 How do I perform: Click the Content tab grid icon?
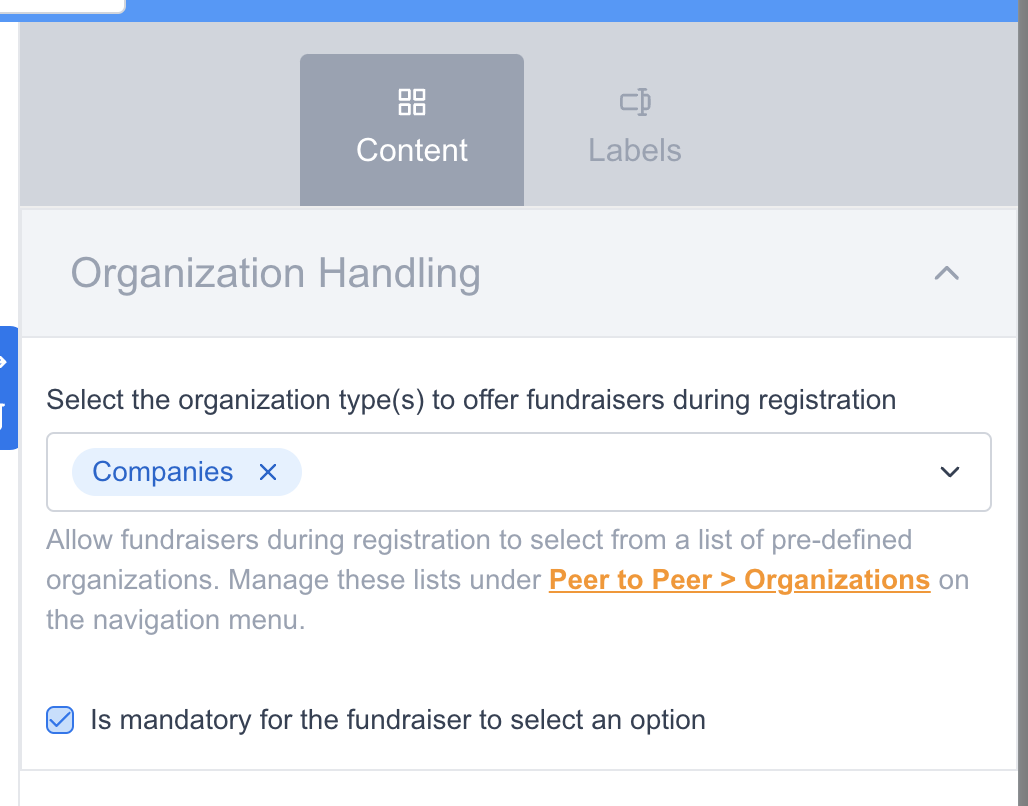pyautogui.click(x=412, y=102)
